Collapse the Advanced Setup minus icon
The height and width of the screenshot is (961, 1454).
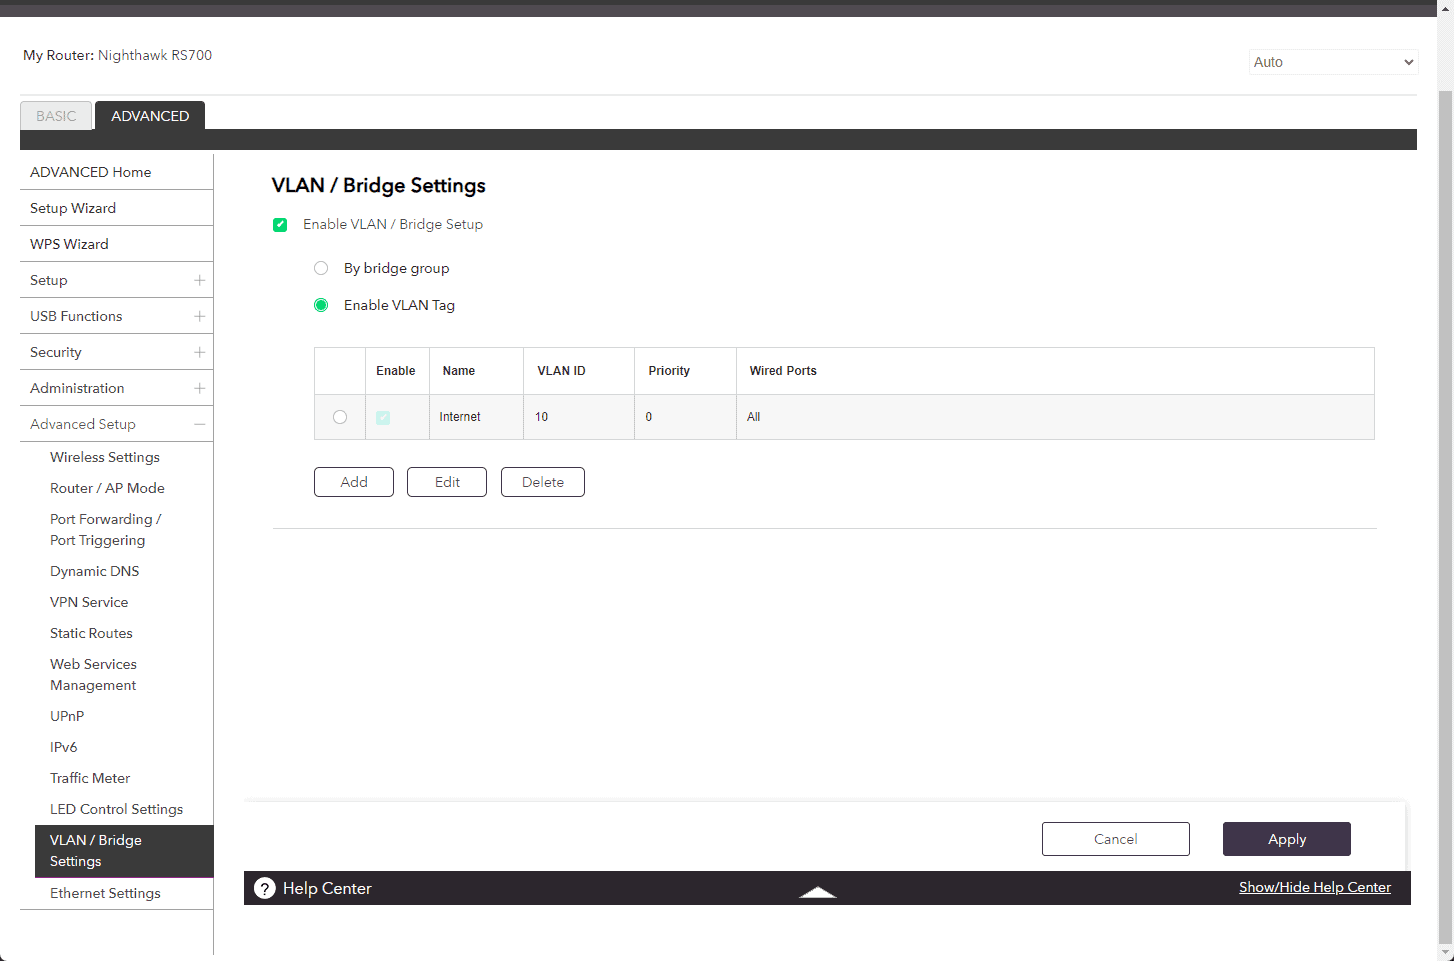199,424
